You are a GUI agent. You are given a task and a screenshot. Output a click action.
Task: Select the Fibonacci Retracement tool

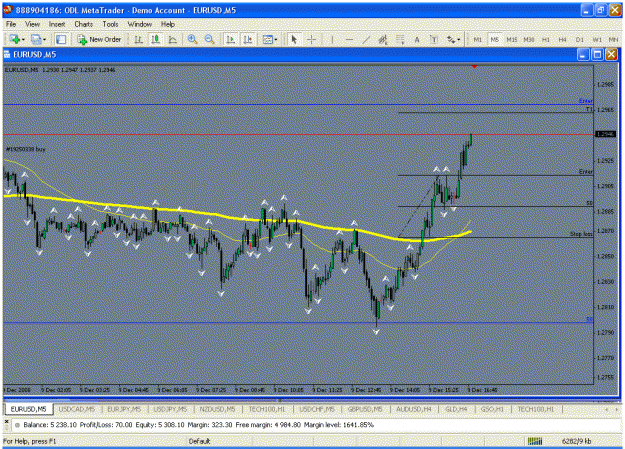[400, 39]
